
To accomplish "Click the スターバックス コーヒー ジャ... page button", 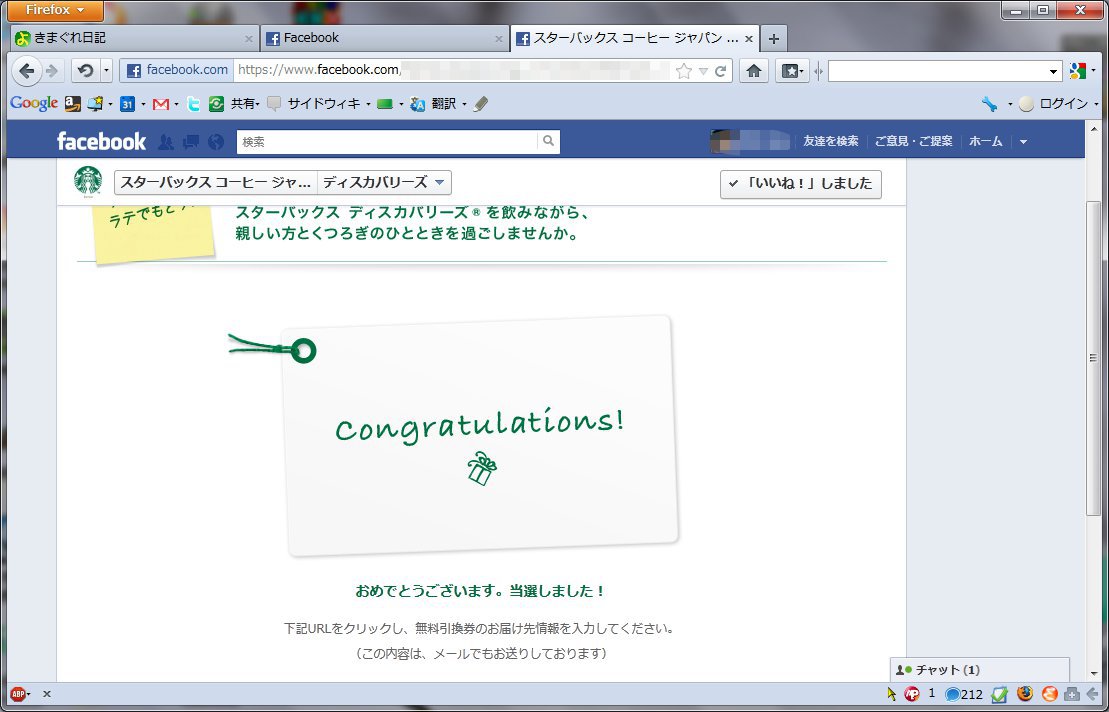I will (216, 182).
